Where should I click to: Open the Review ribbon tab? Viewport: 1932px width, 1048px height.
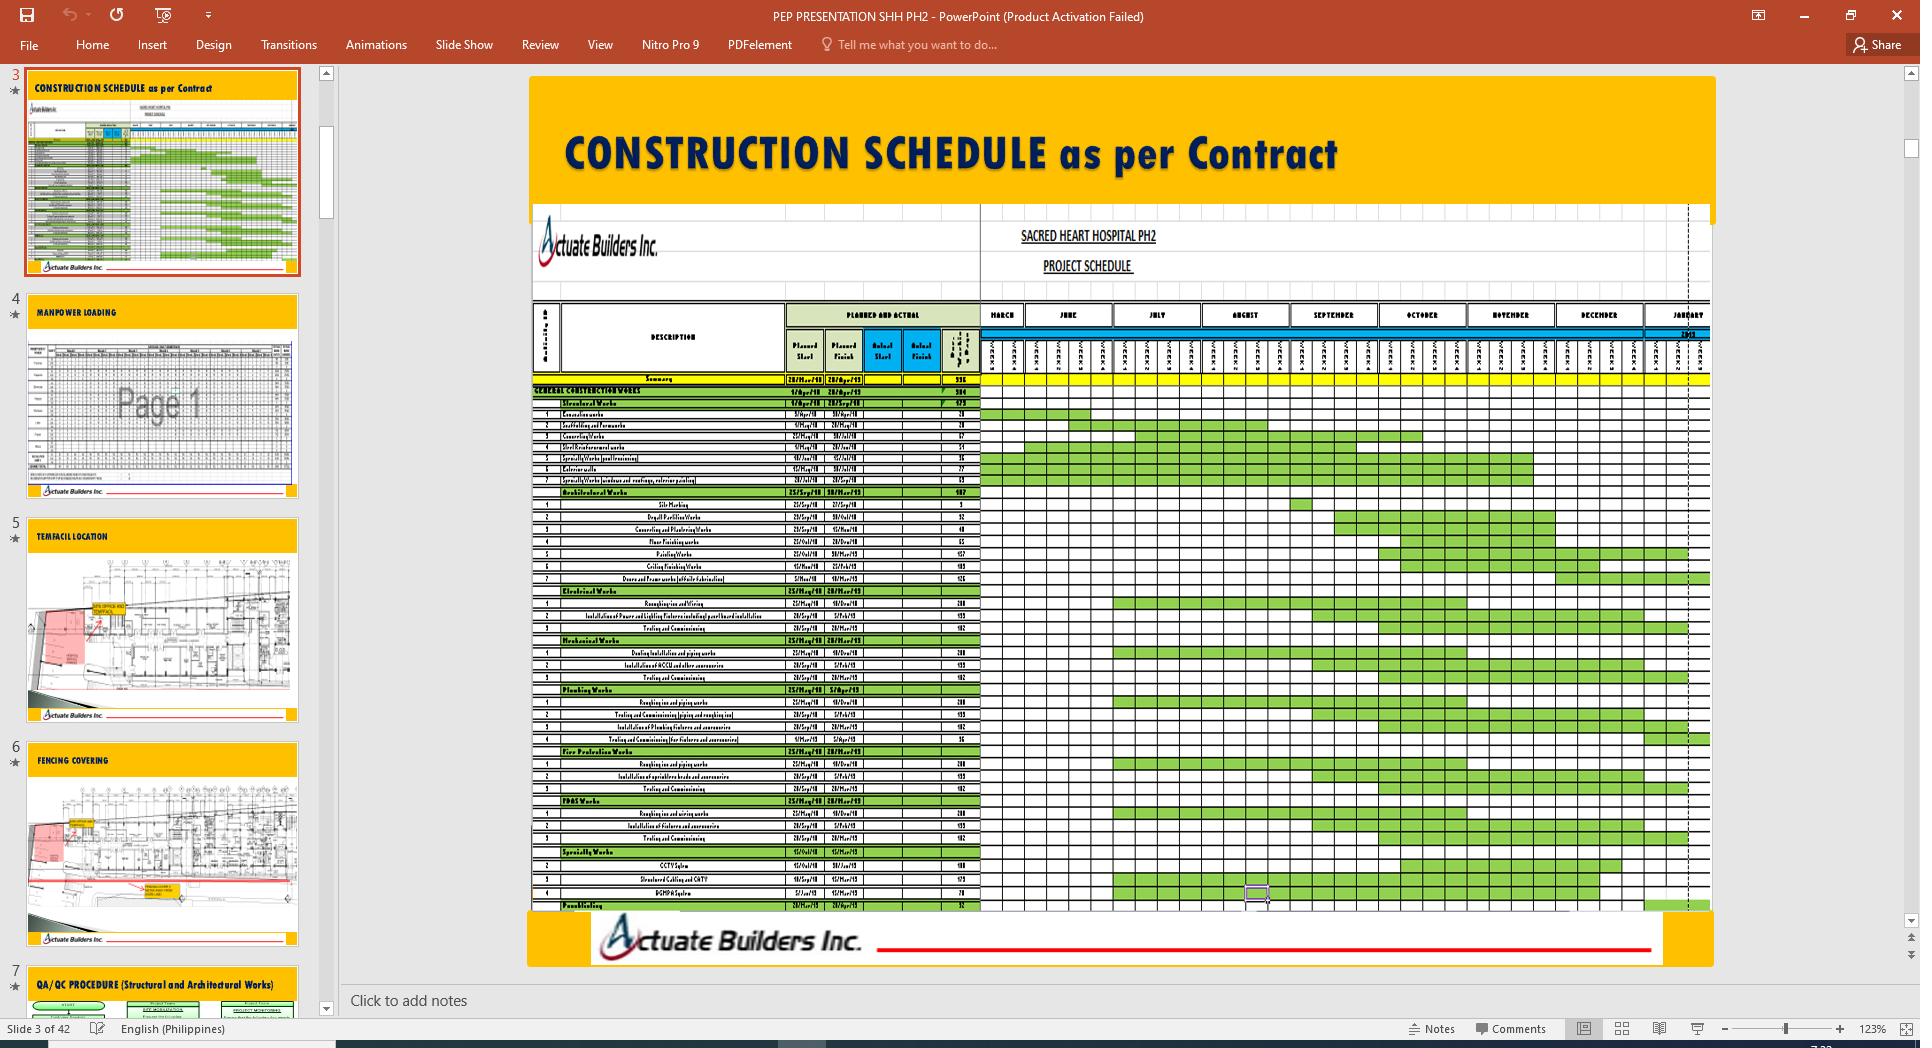tap(540, 45)
